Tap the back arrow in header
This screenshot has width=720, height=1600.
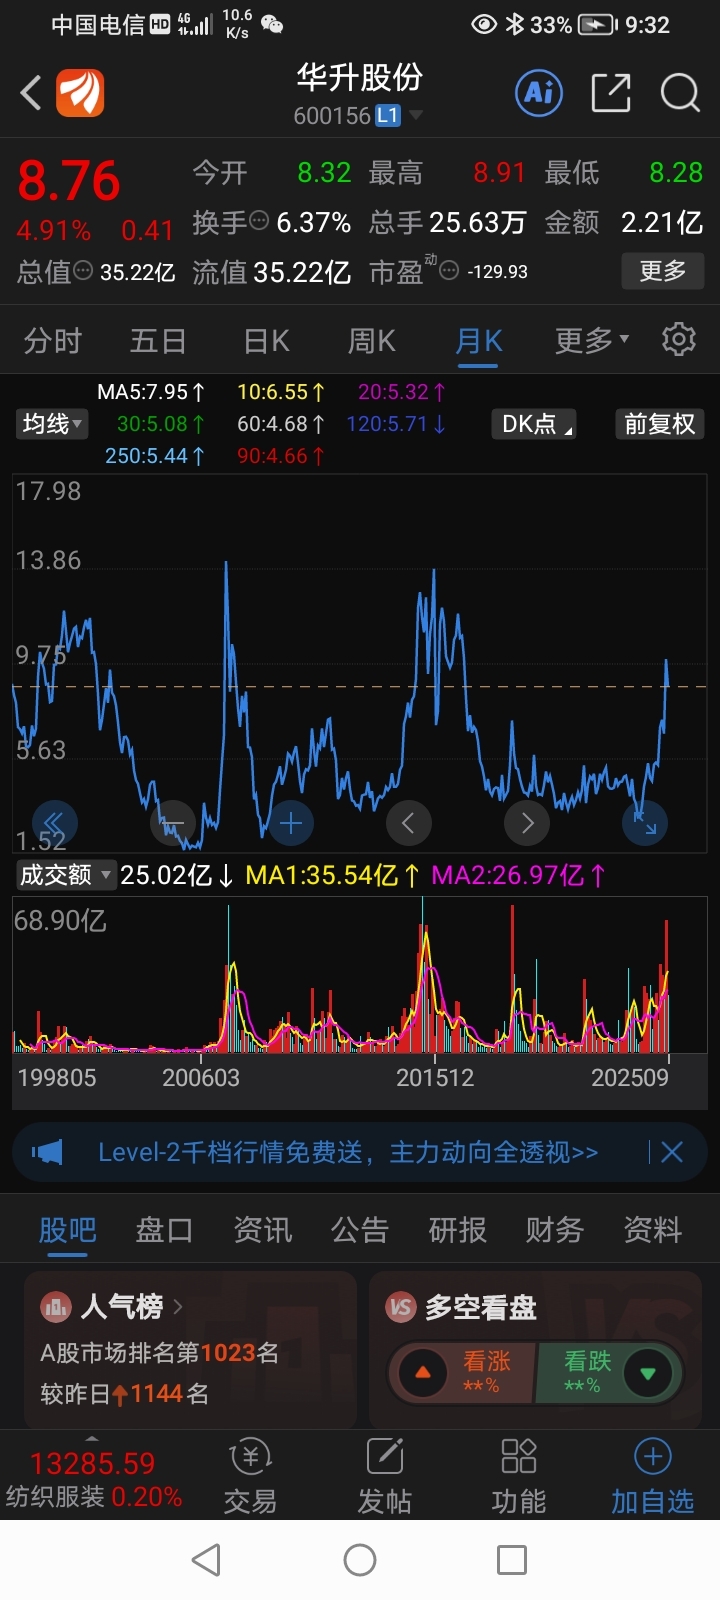tap(31, 93)
